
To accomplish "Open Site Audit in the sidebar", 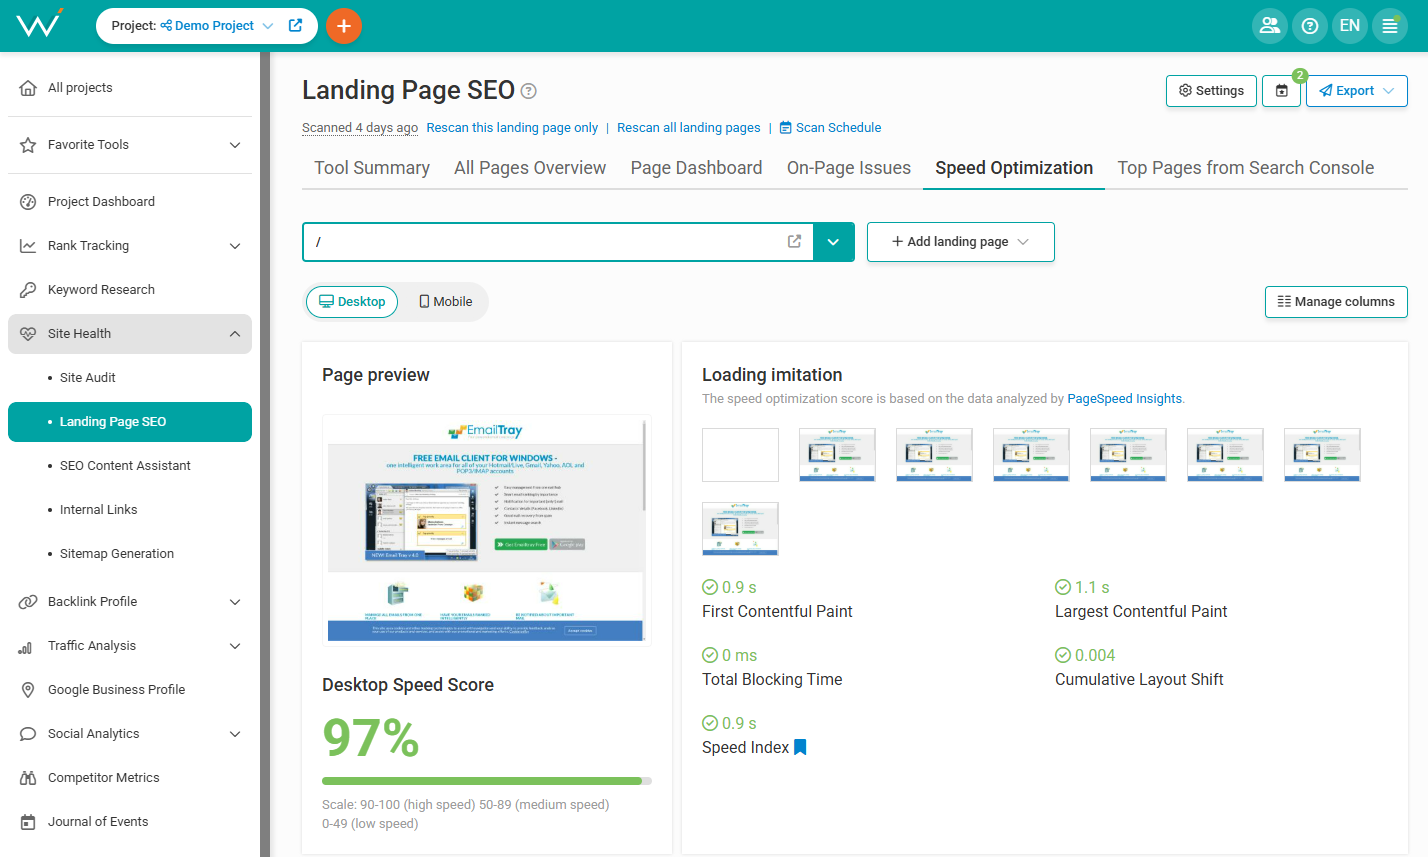I will 88,378.
